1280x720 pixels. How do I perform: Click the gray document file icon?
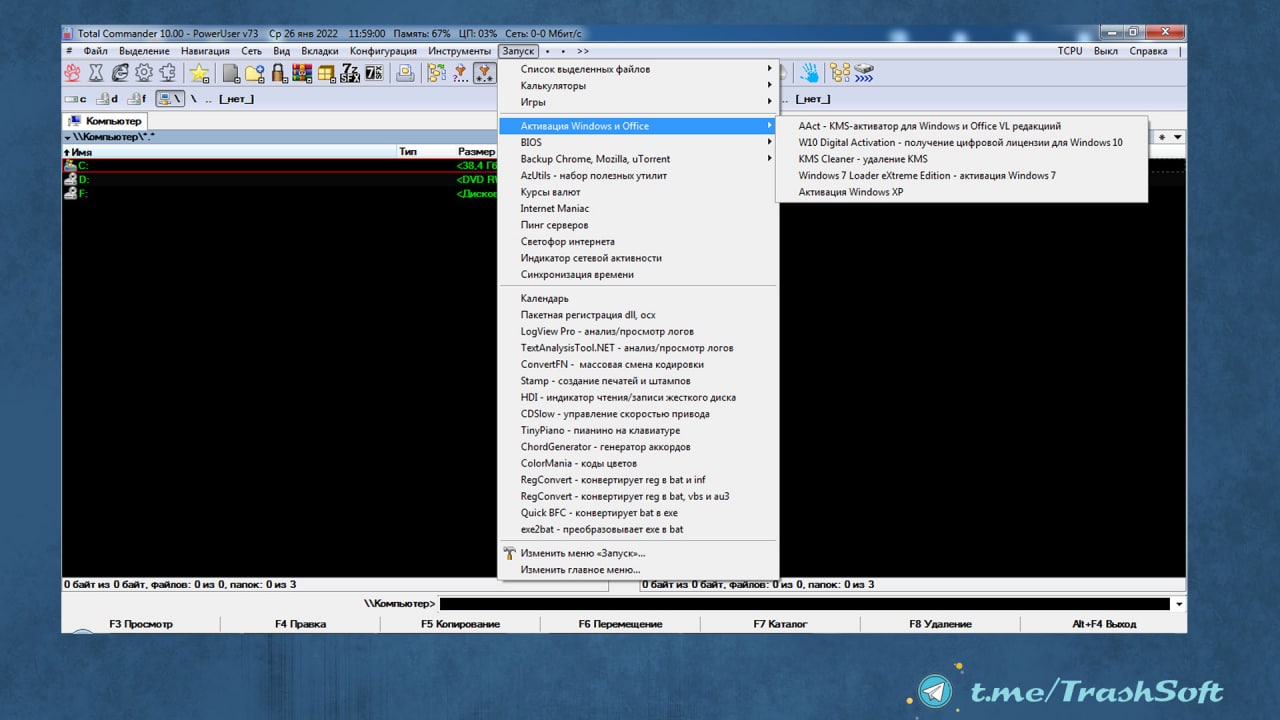tap(231, 72)
